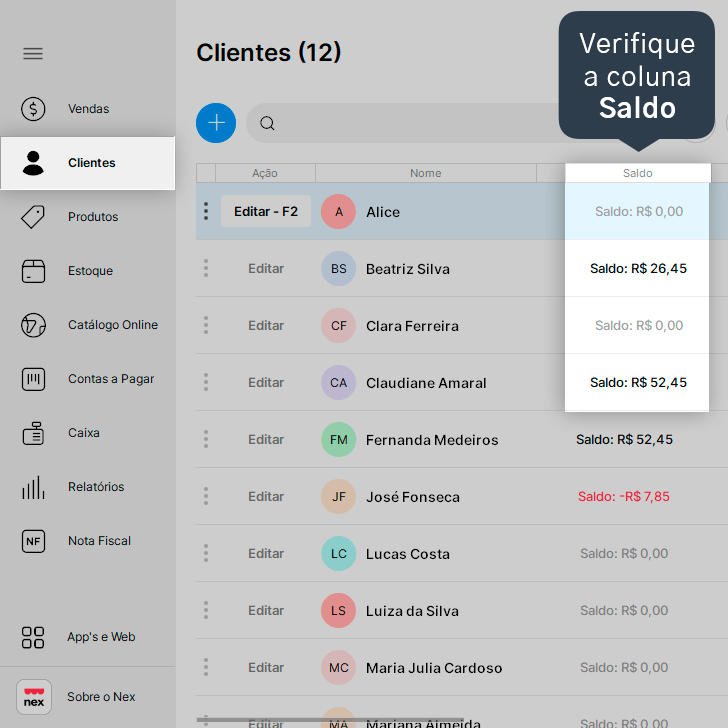Open the hamburger menu icon

(33, 54)
